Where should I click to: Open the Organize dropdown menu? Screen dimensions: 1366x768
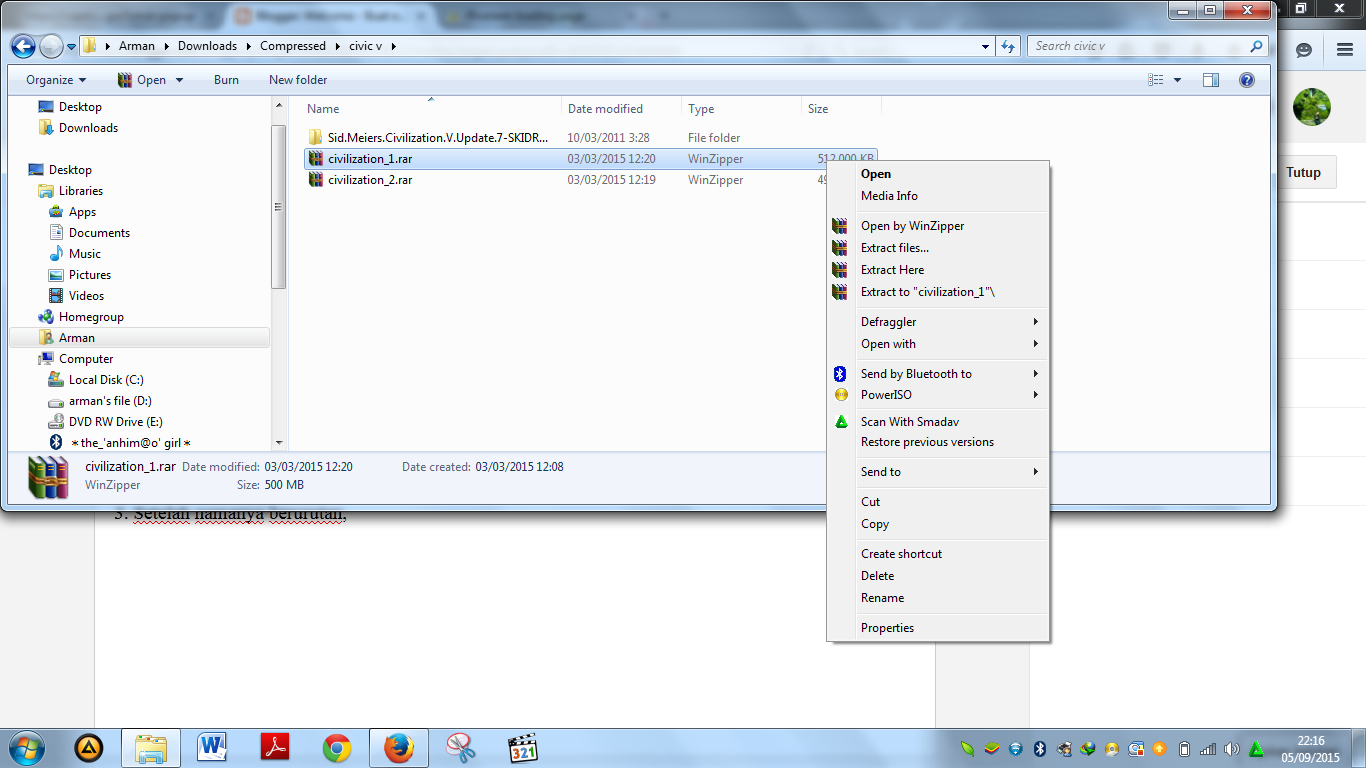56,80
